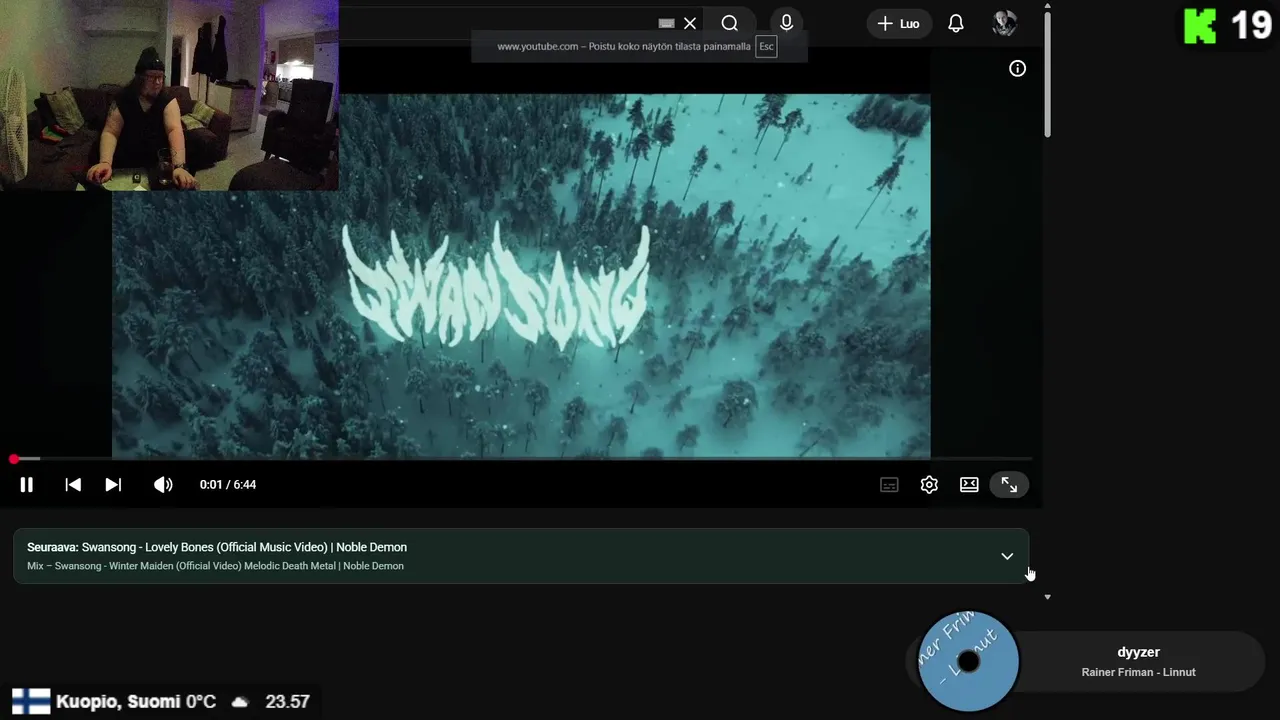
Task: Click the Swansong video frame
Action: [521, 276]
